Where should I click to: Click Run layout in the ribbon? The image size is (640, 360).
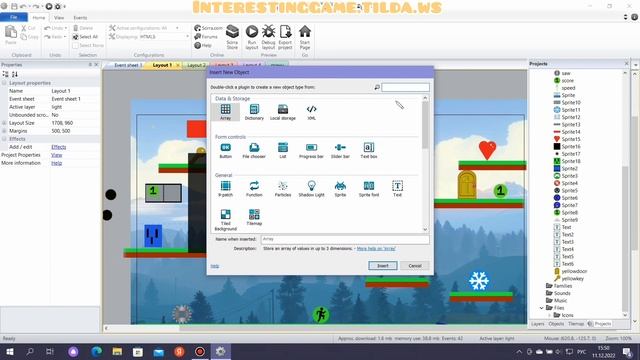[x=252, y=37]
